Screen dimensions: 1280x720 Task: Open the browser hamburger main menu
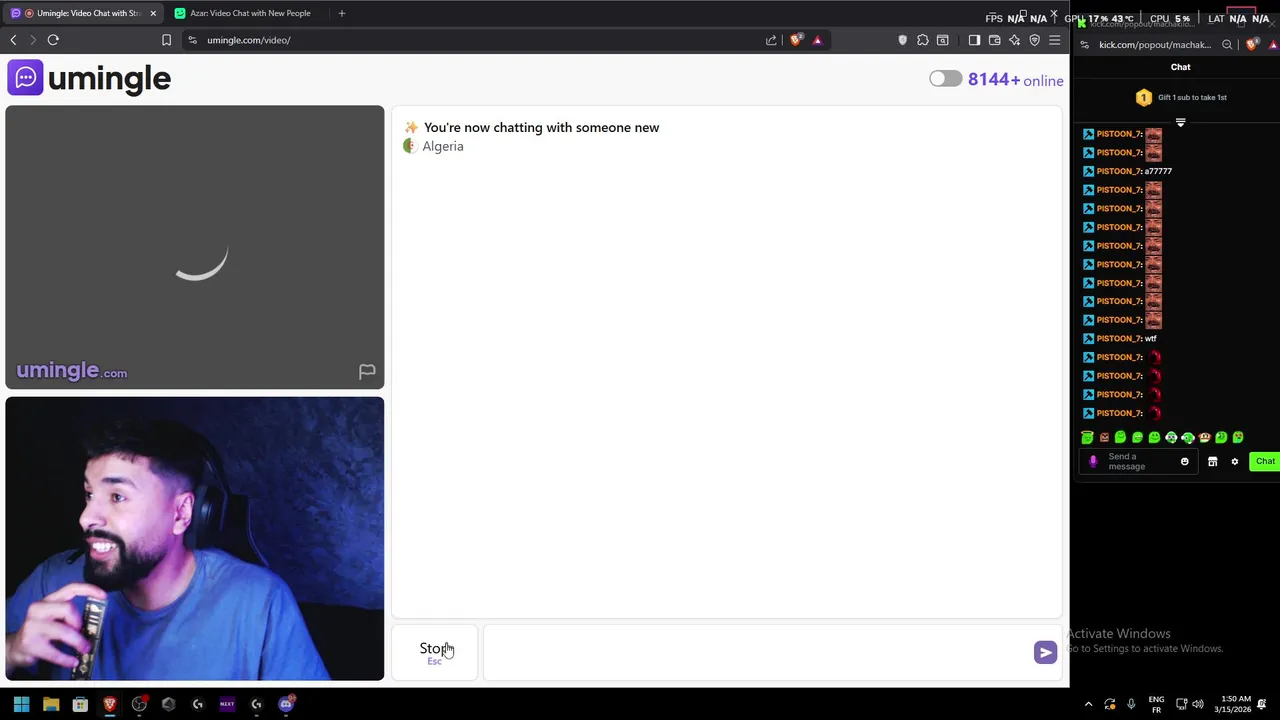point(1054,40)
